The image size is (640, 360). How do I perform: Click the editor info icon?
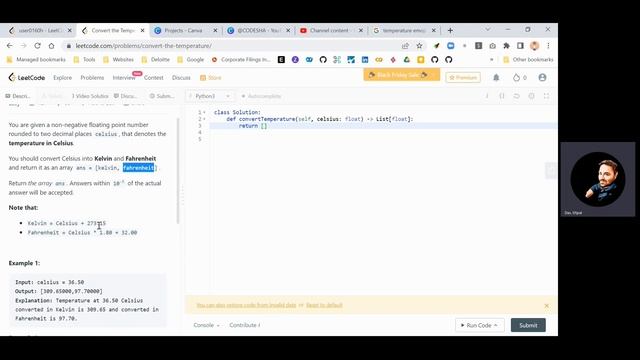(487, 96)
